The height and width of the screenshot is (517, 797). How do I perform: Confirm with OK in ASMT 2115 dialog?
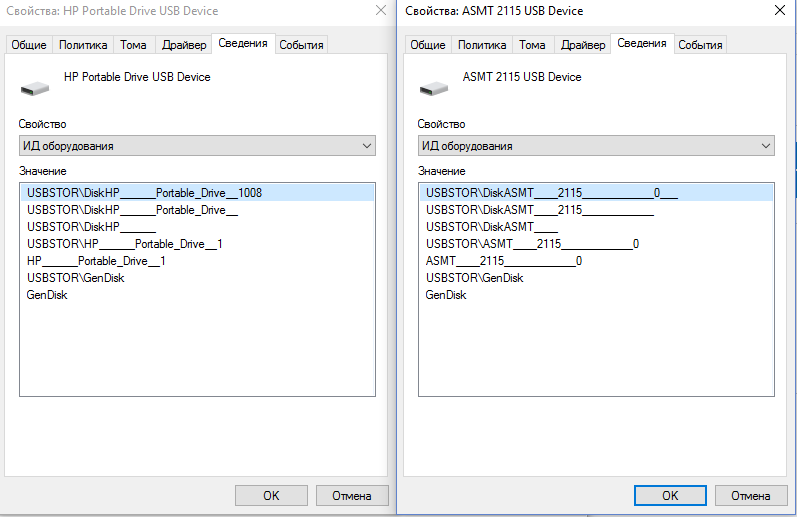[x=670, y=495]
